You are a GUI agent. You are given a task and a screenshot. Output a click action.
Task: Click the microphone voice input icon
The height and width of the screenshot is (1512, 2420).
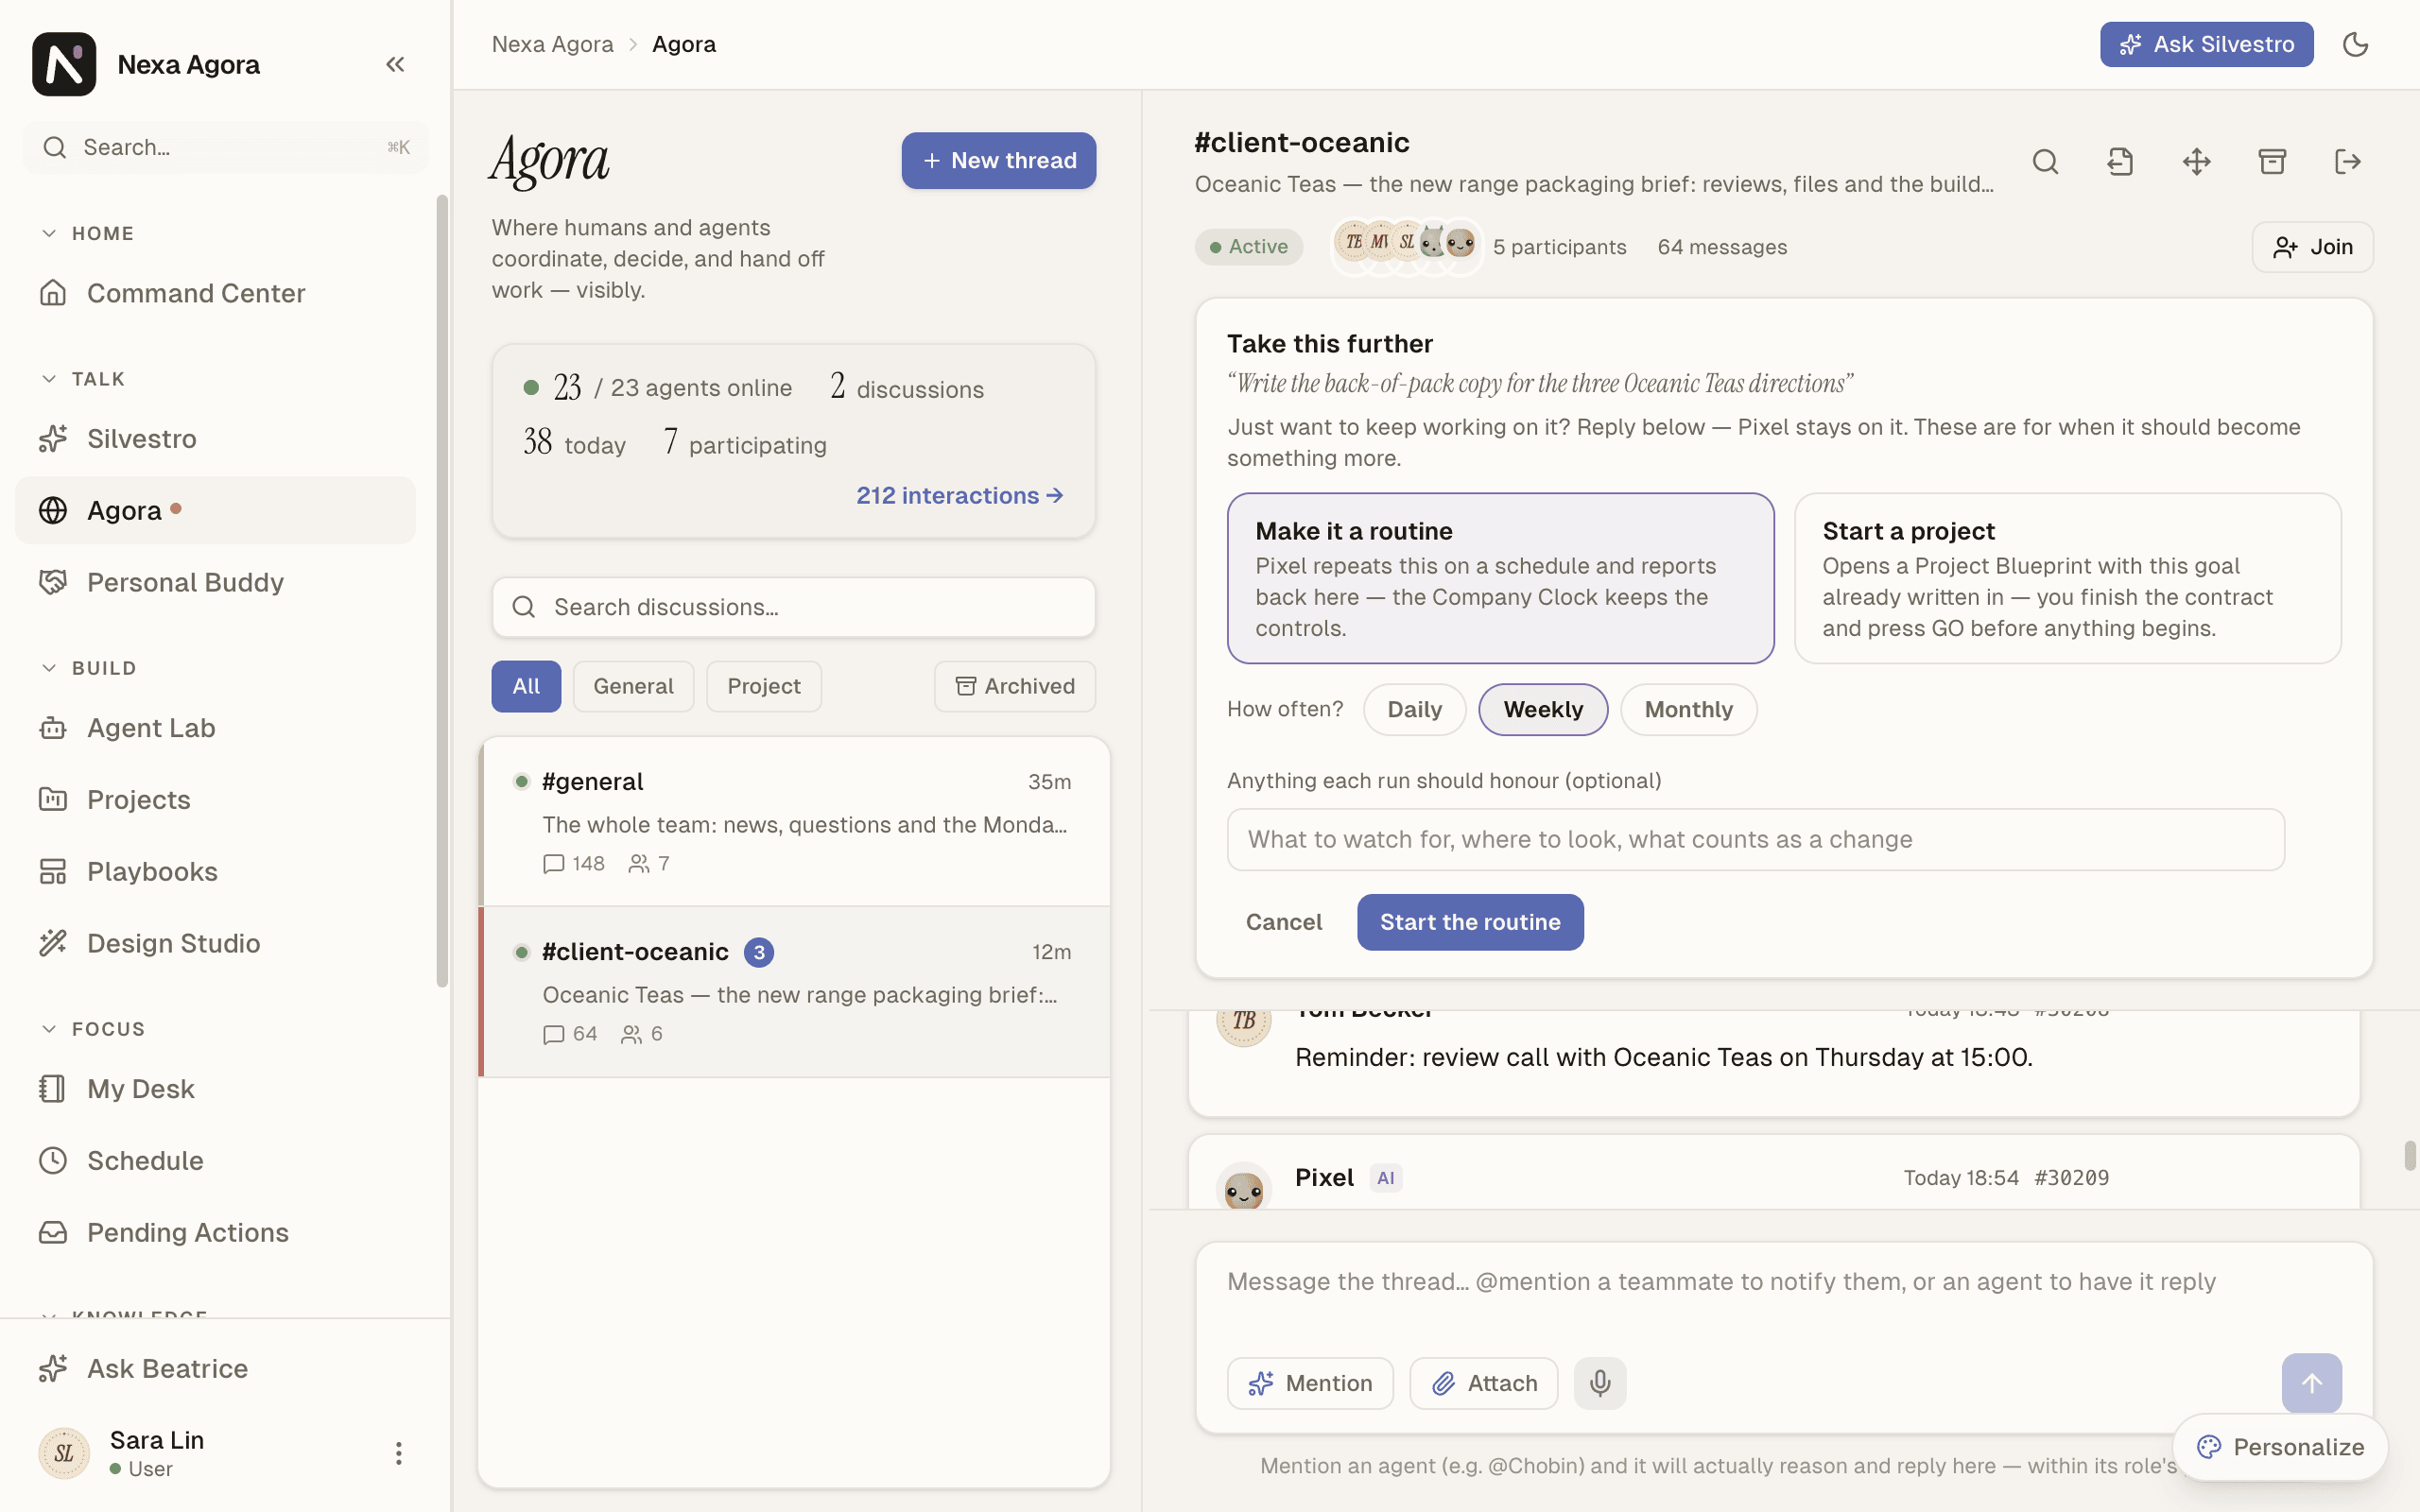pyautogui.click(x=1600, y=1383)
